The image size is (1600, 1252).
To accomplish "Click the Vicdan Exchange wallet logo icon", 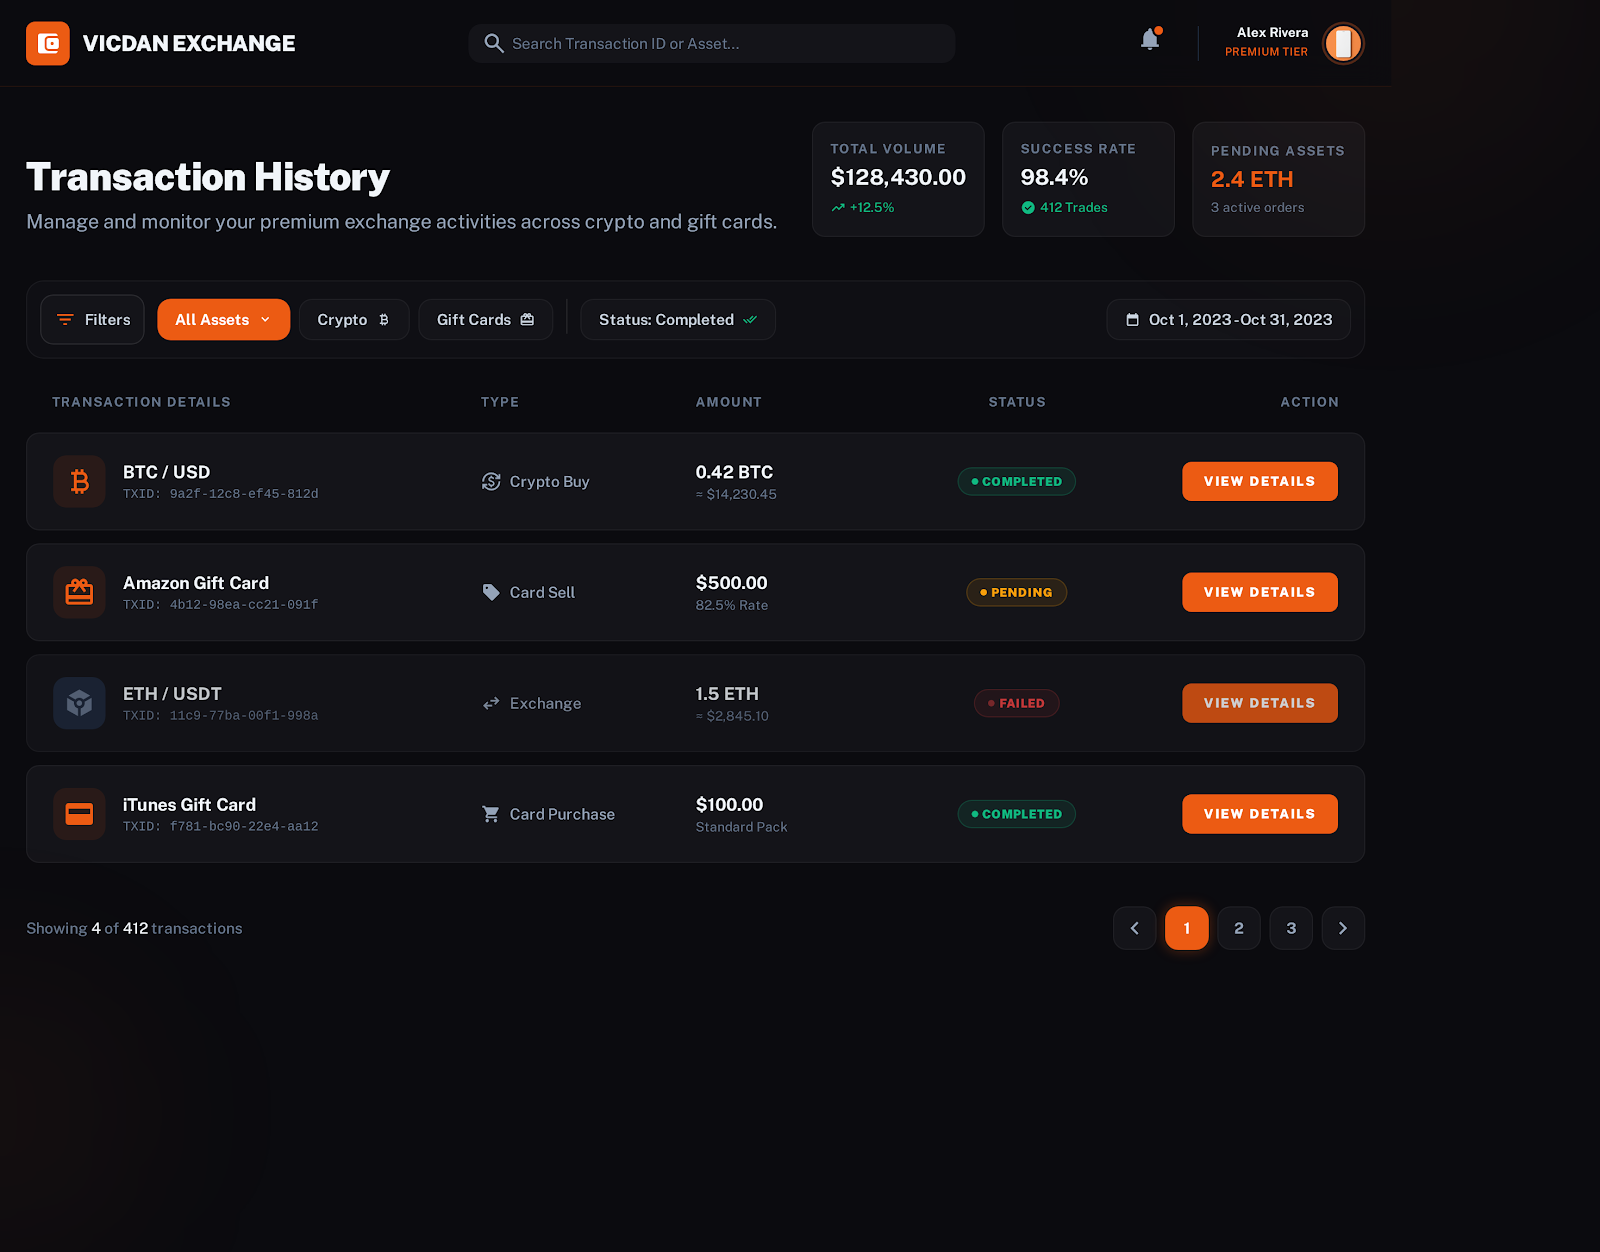I will point(48,44).
